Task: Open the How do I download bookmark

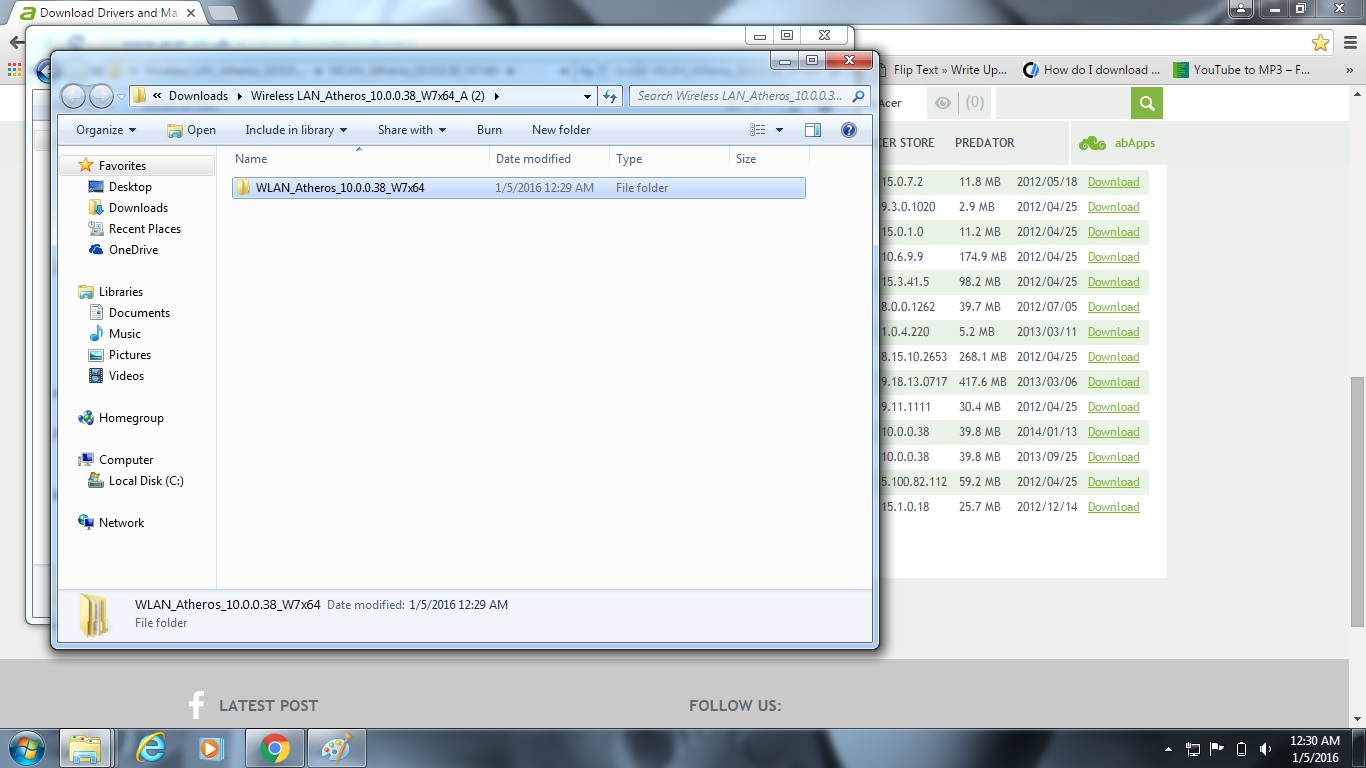Action: pos(1093,70)
